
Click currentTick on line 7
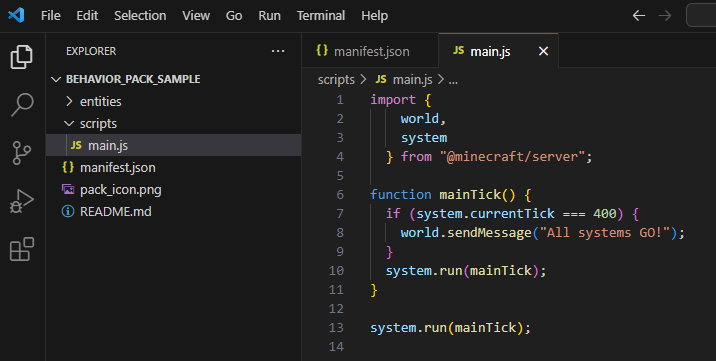[512, 214]
